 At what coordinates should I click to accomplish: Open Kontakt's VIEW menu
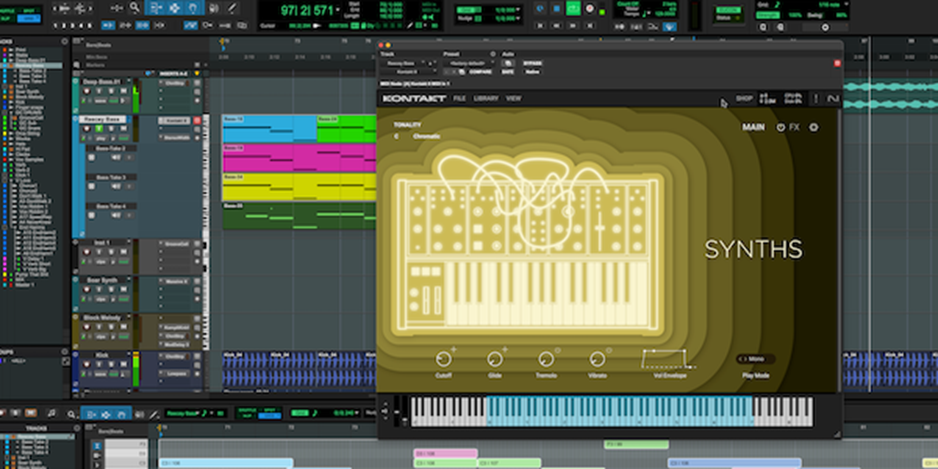tap(513, 98)
